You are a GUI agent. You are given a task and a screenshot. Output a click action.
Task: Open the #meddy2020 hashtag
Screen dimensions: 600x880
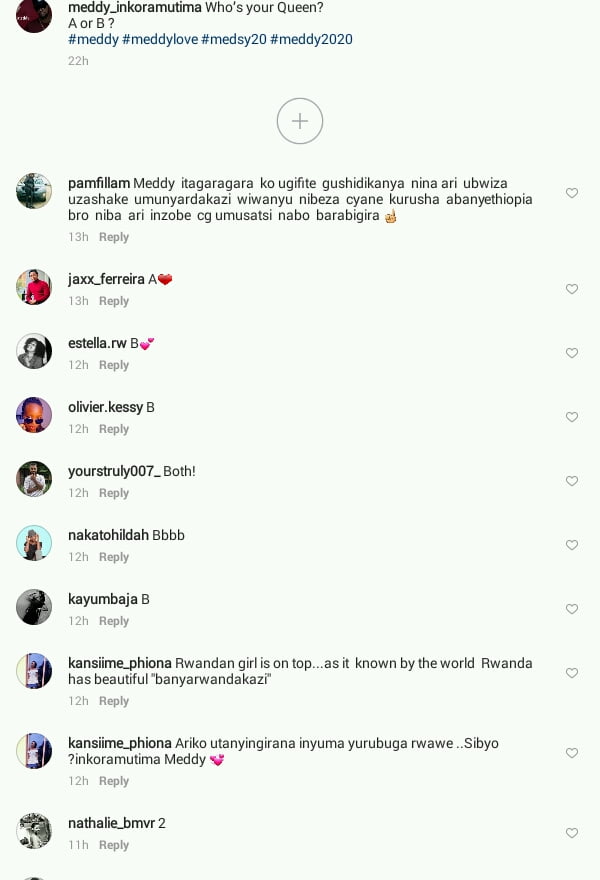click(312, 39)
